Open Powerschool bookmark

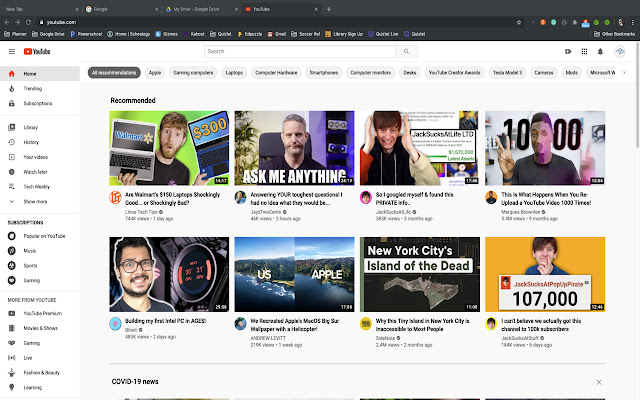click(86, 34)
